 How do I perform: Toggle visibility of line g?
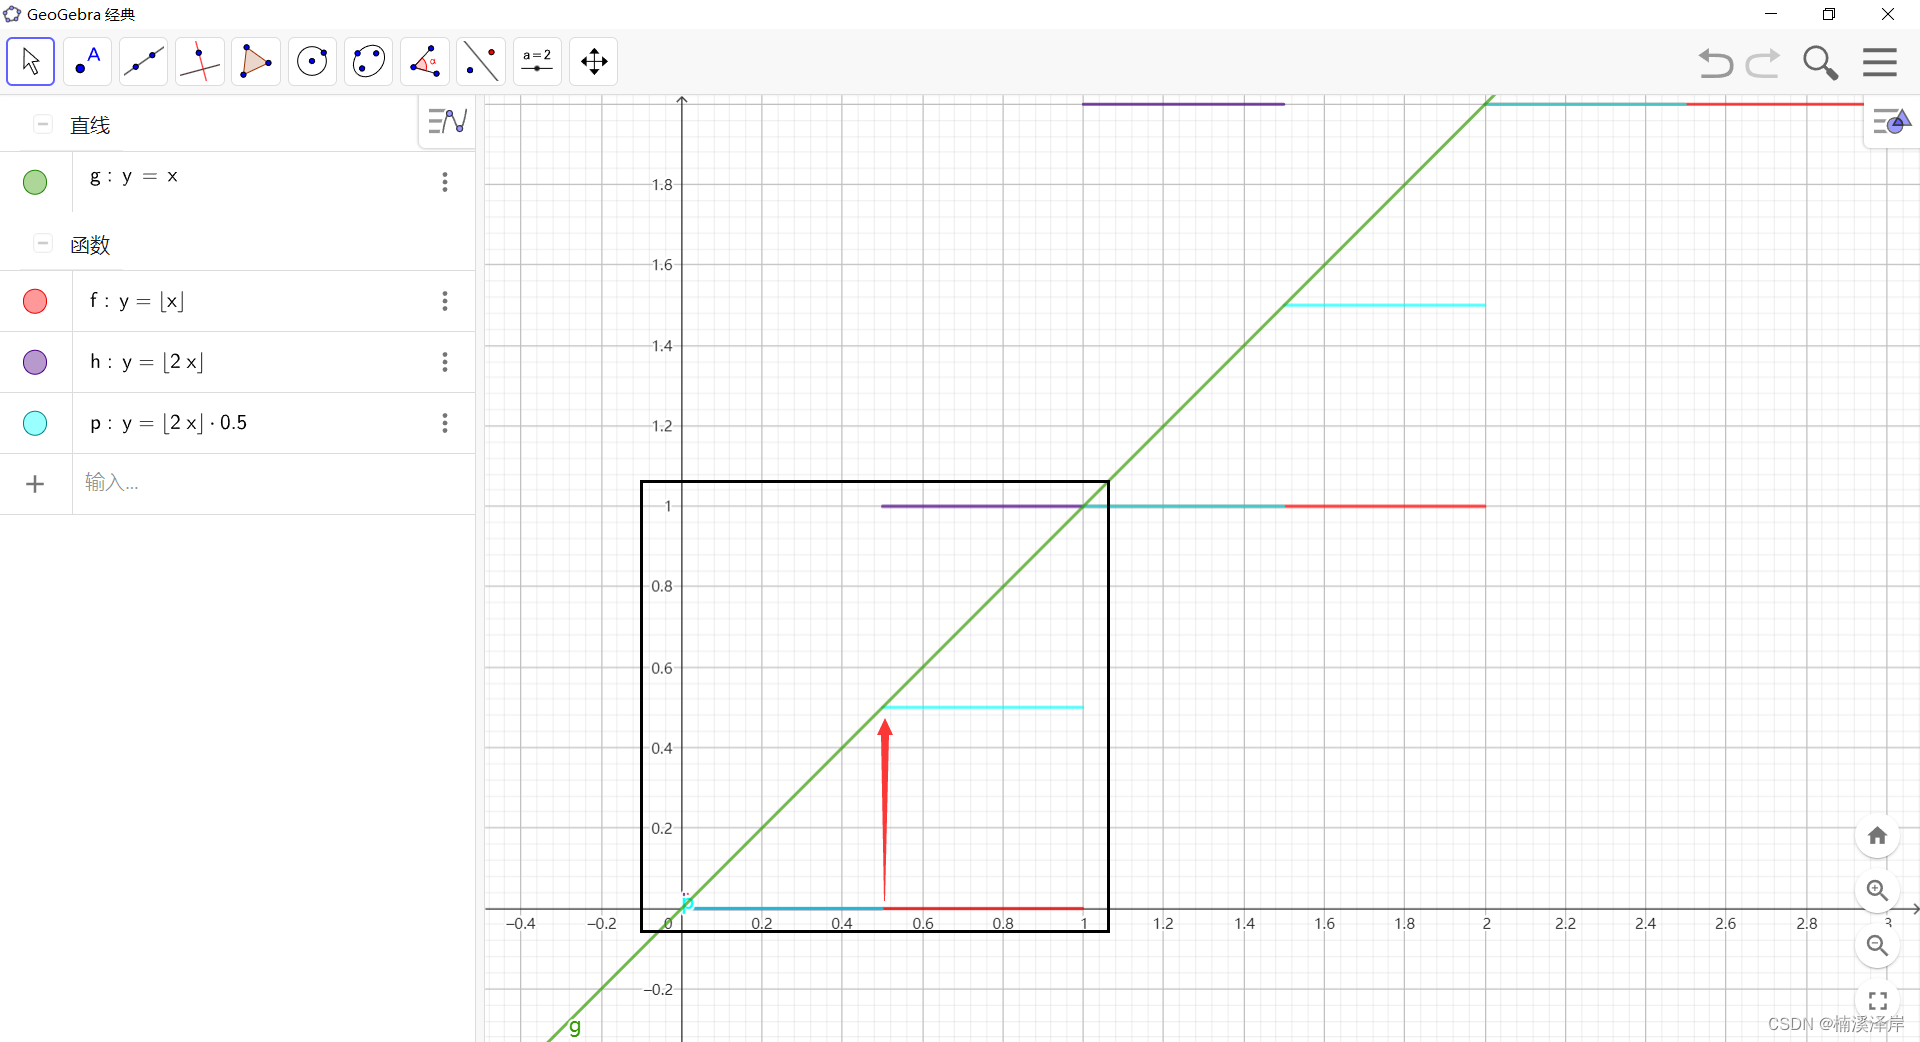(35, 182)
